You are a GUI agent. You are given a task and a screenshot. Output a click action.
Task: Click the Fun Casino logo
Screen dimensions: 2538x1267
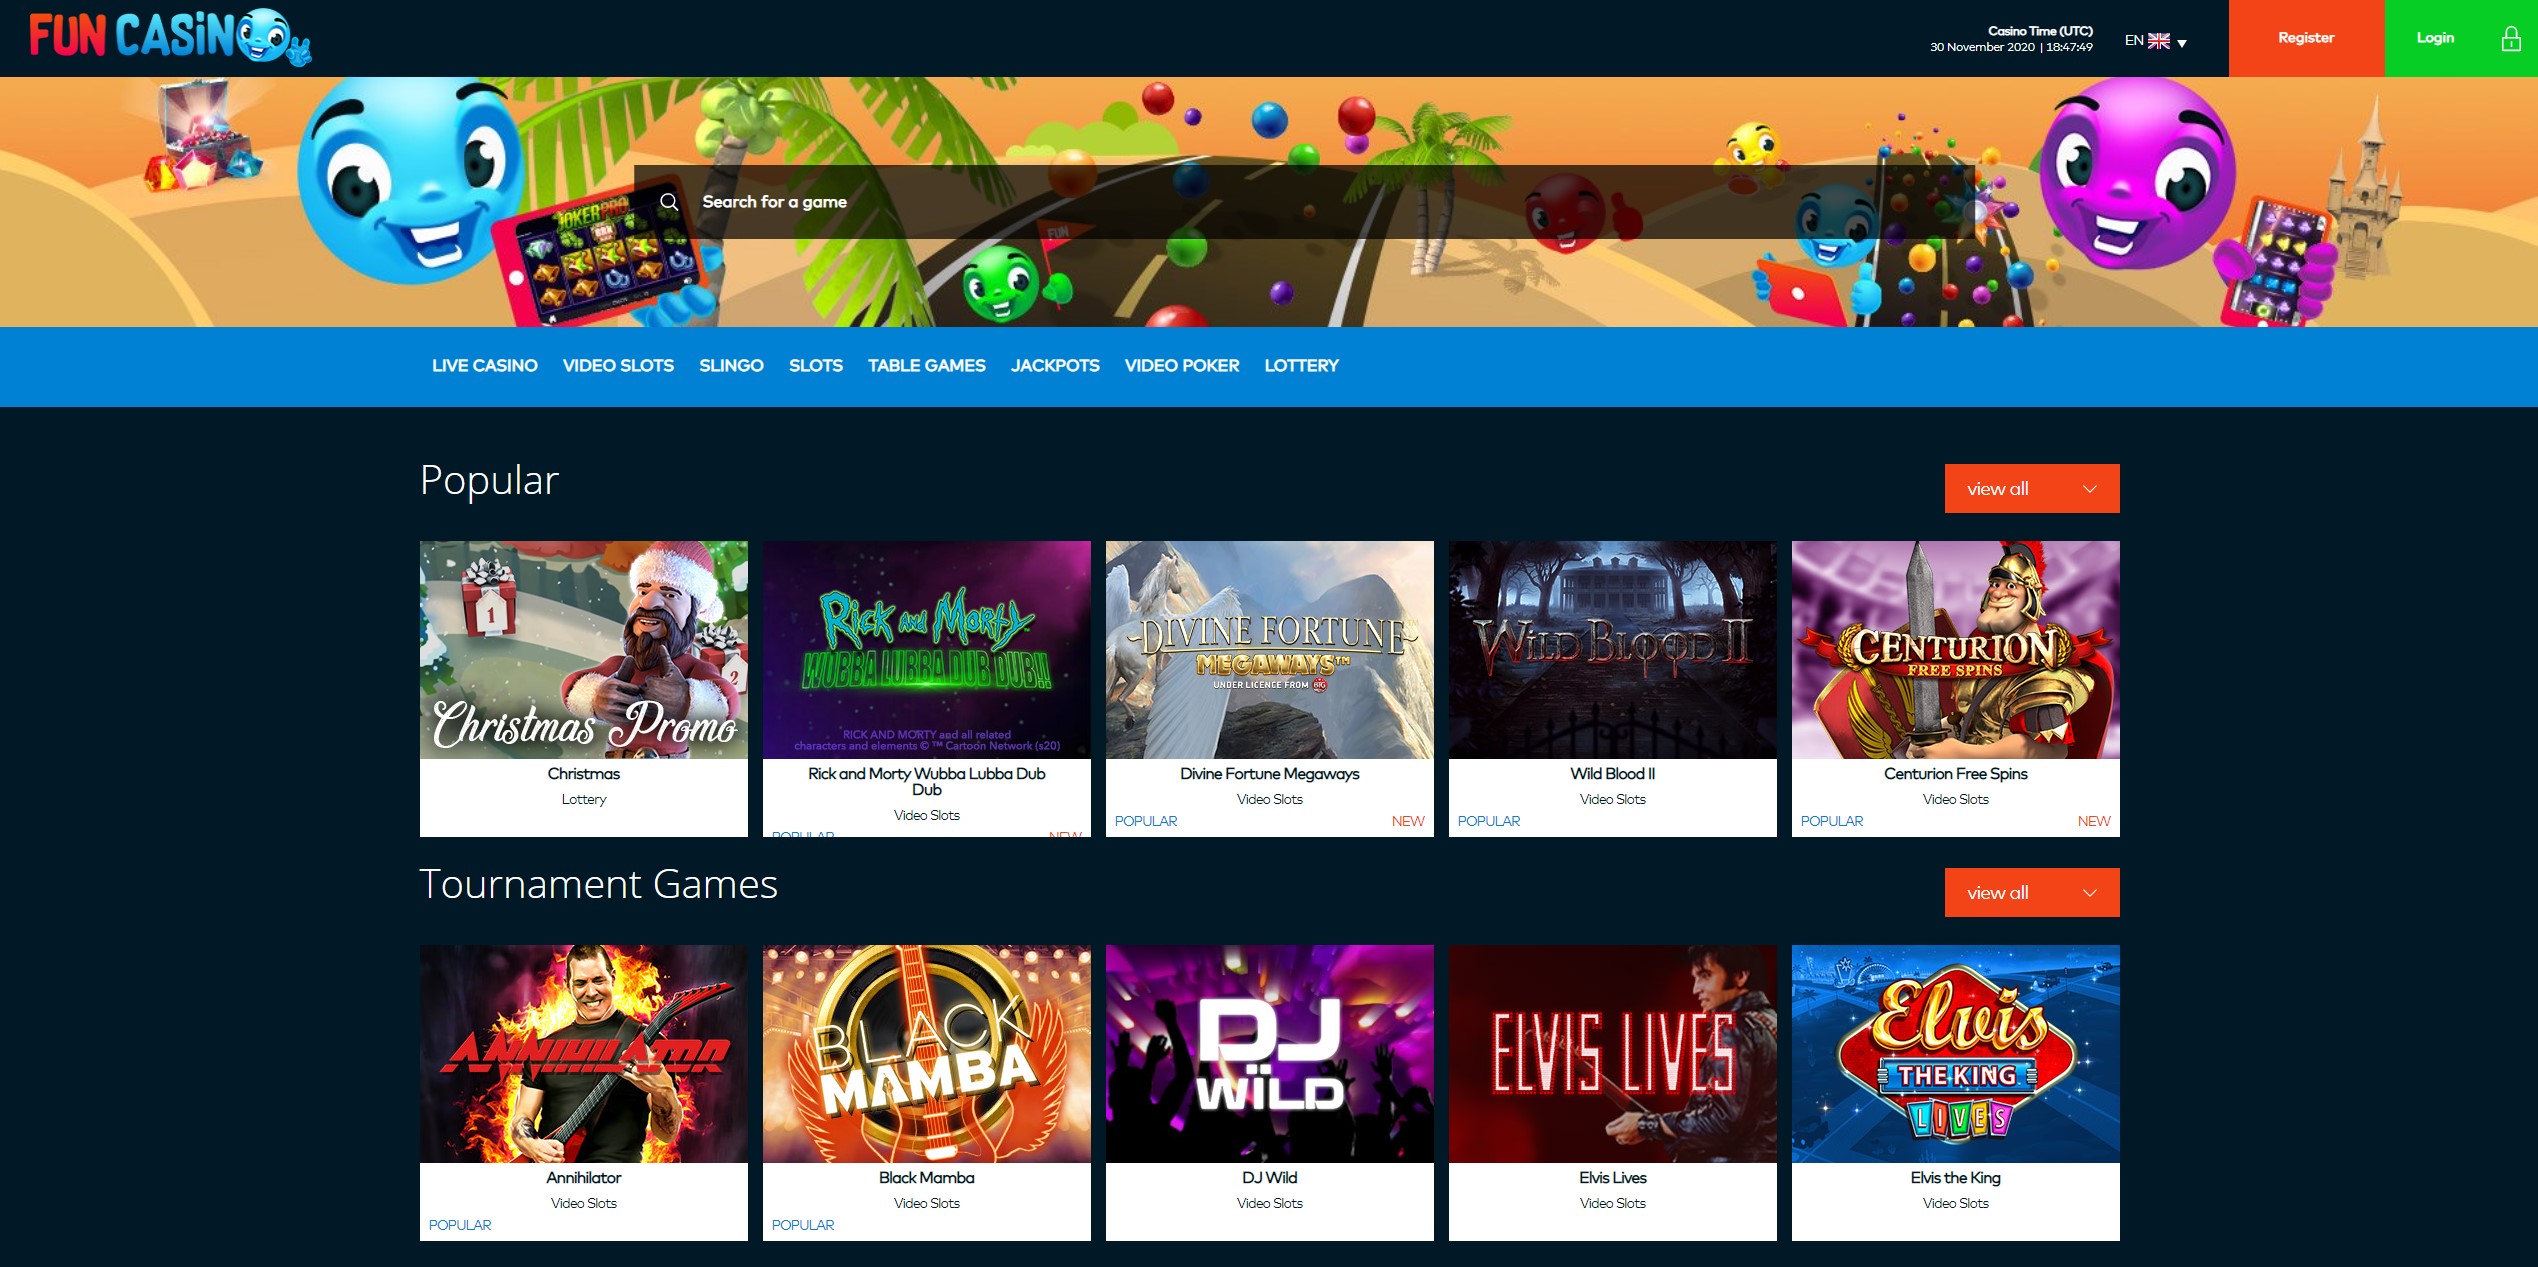[x=170, y=37]
